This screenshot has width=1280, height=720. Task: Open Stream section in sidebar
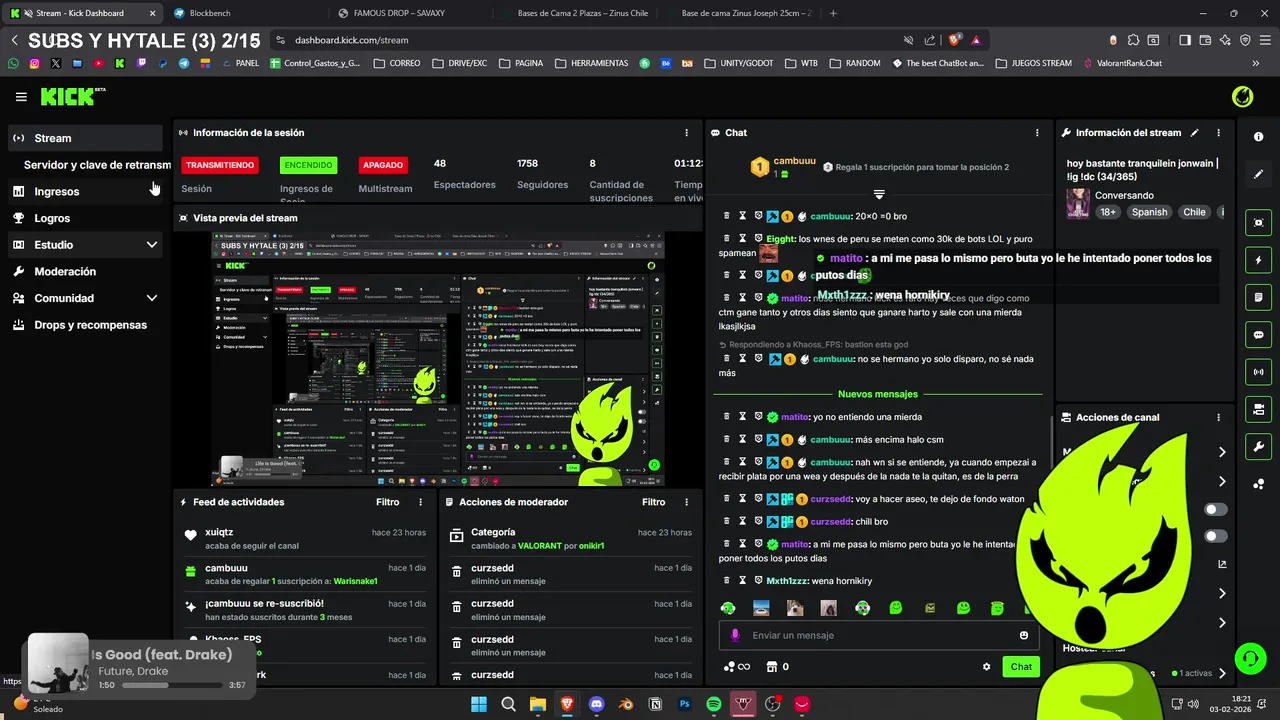85,138
